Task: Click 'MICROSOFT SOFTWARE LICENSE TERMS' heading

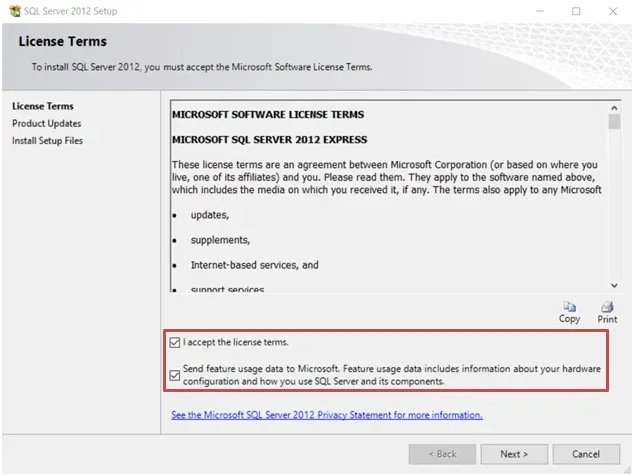Action: click(x=268, y=115)
